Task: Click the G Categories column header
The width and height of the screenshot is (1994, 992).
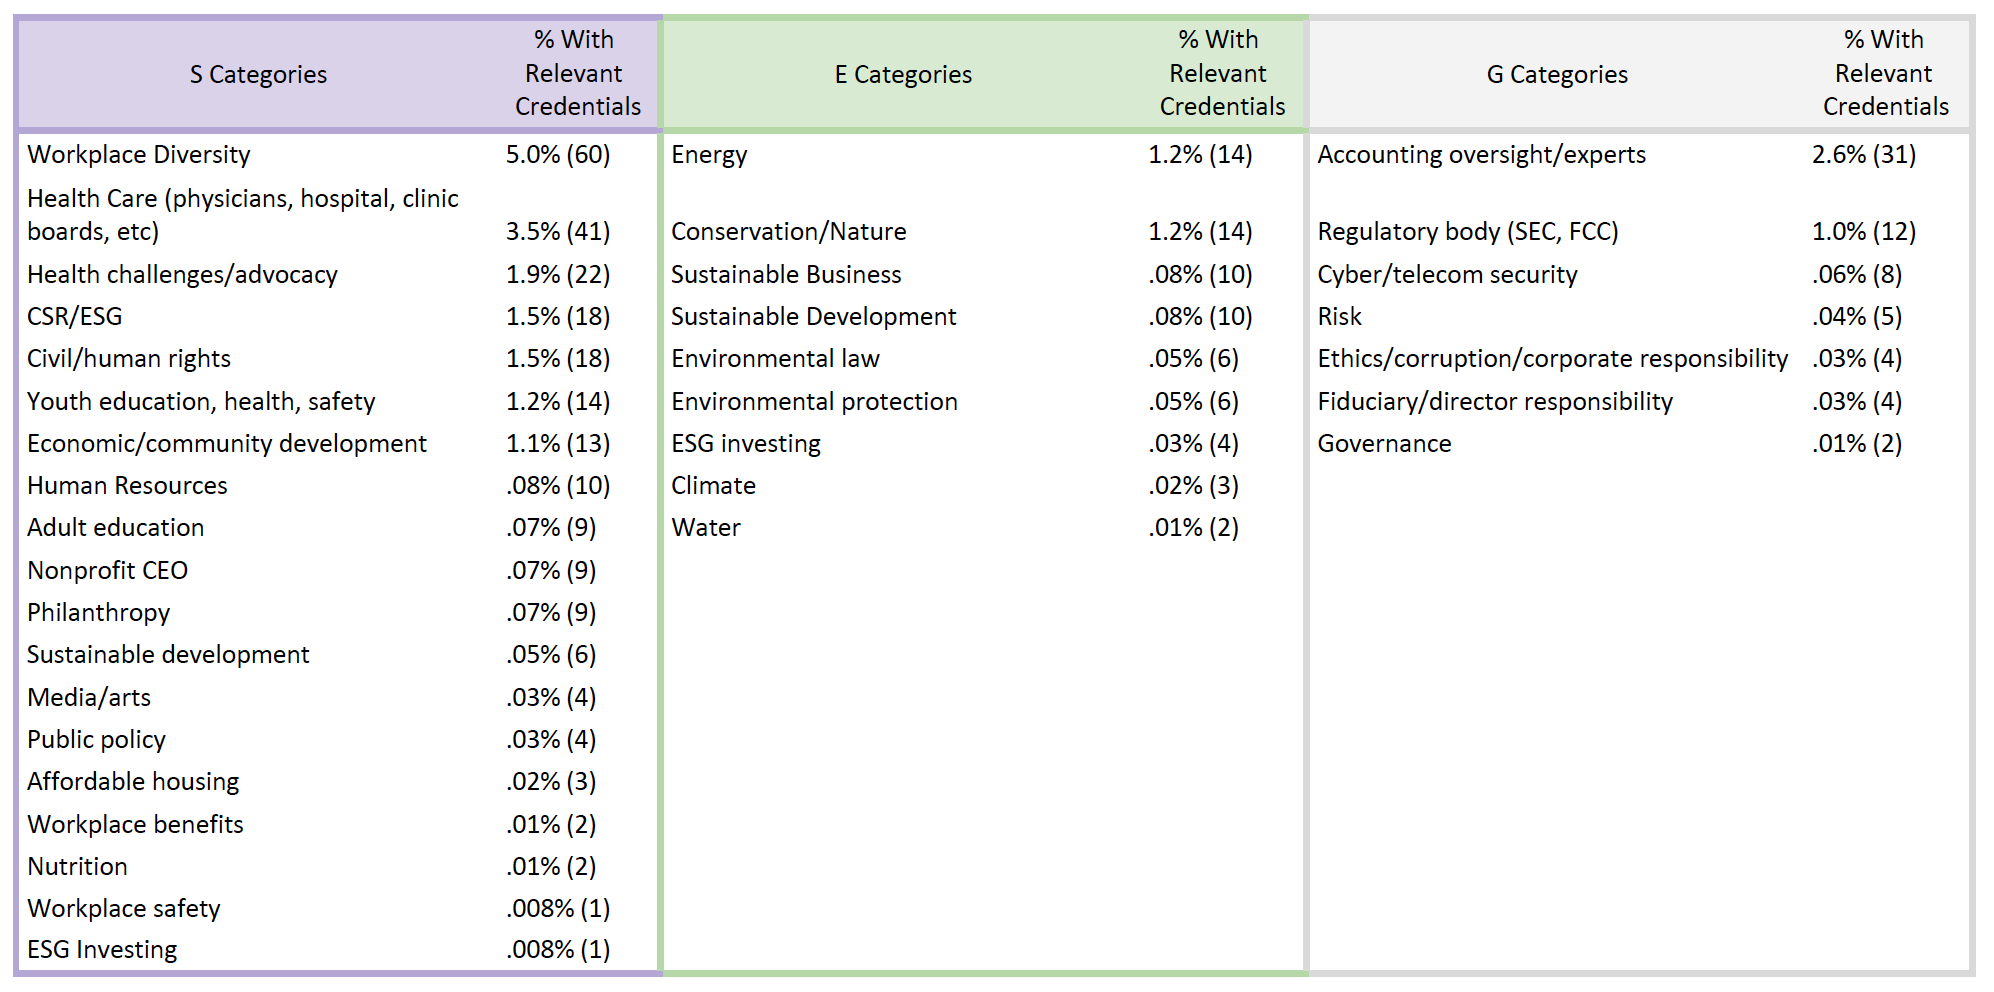Action: (1556, 74)
